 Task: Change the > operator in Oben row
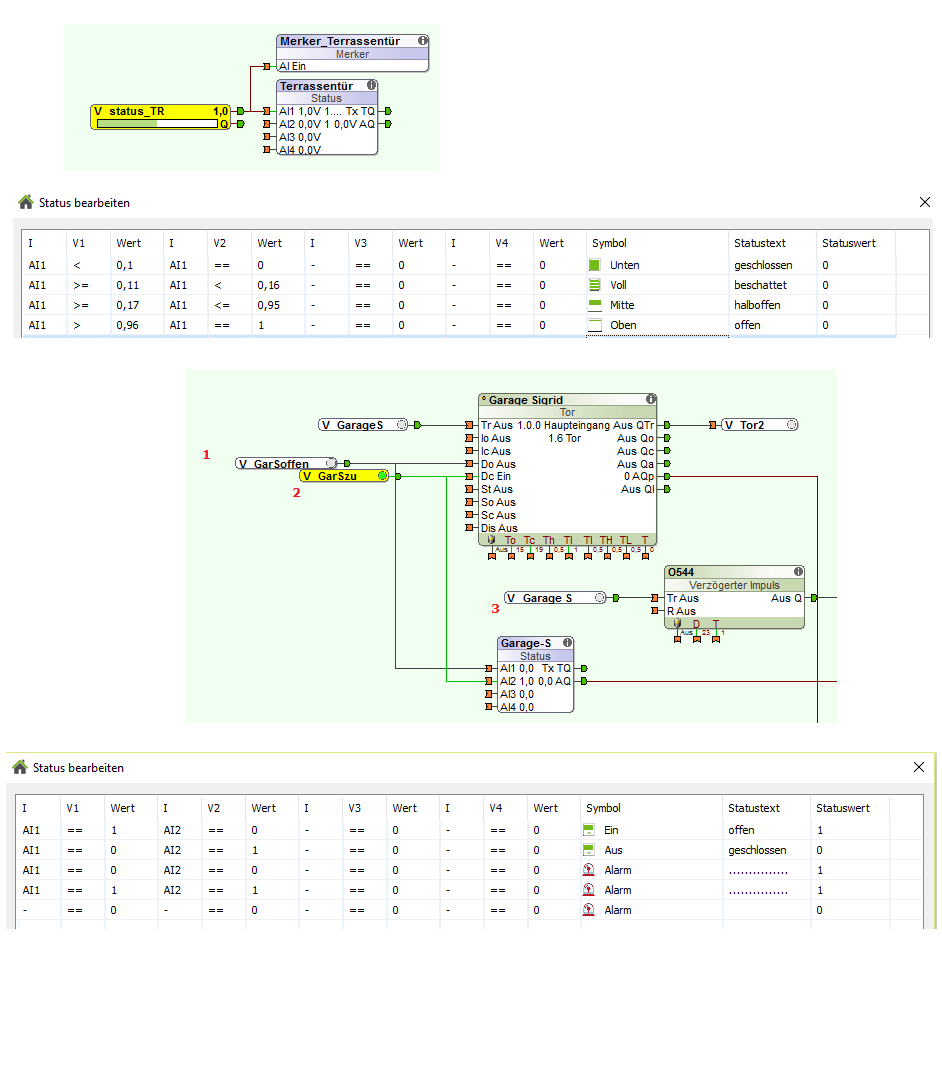(x=77, y=325)
